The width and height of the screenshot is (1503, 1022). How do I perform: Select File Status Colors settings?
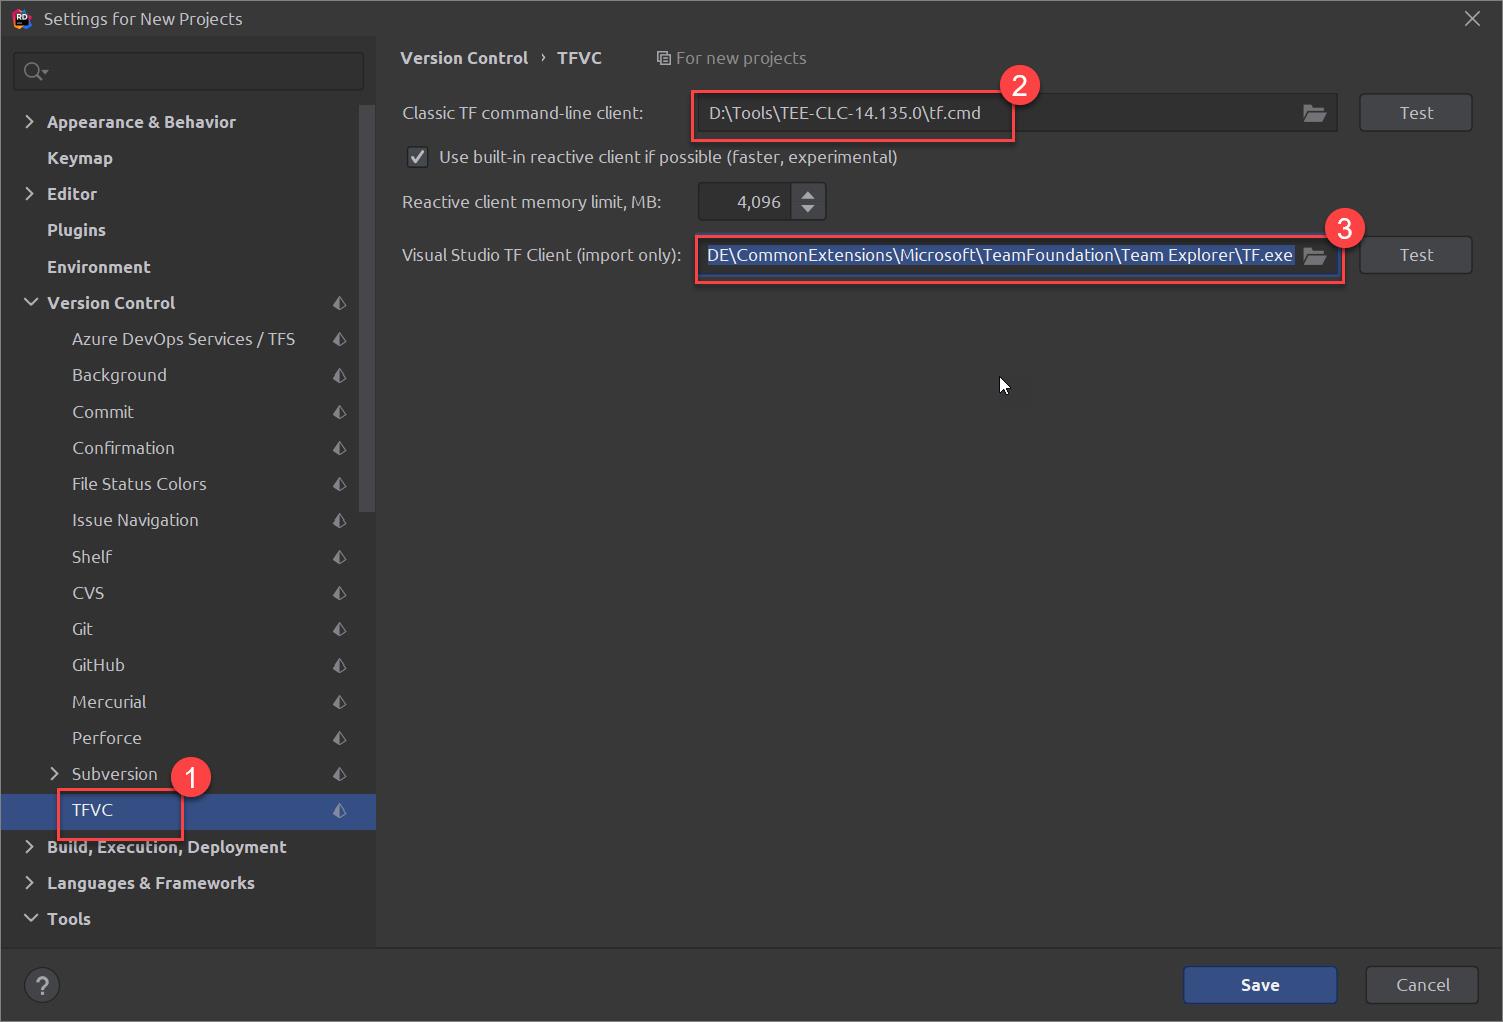coord(139,484)
